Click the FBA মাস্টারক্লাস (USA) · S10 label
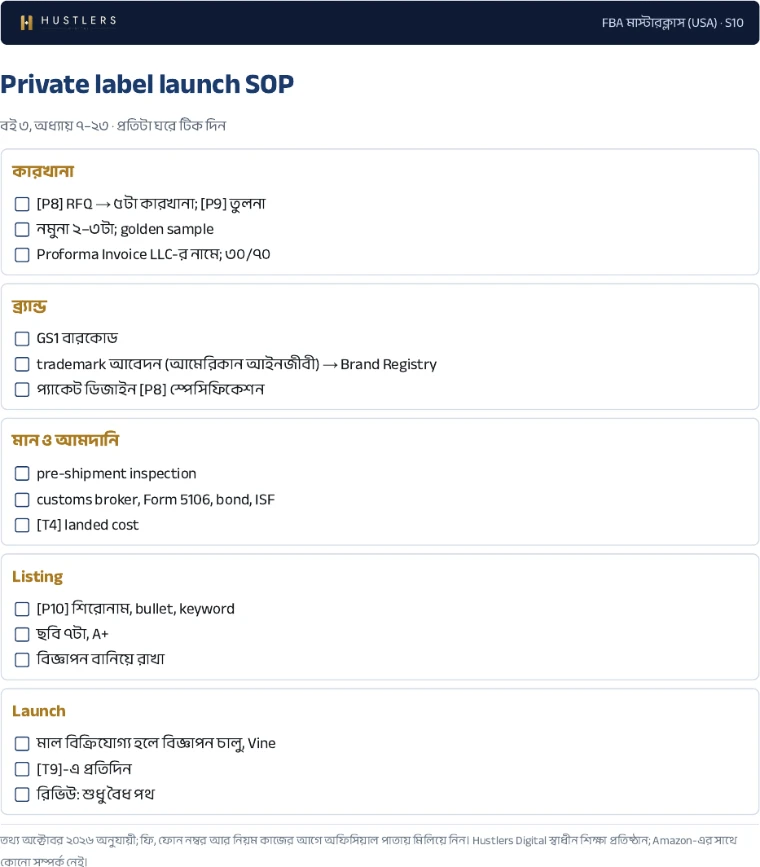Viewport: 760px width, 867px height. [x=673, y=23]
